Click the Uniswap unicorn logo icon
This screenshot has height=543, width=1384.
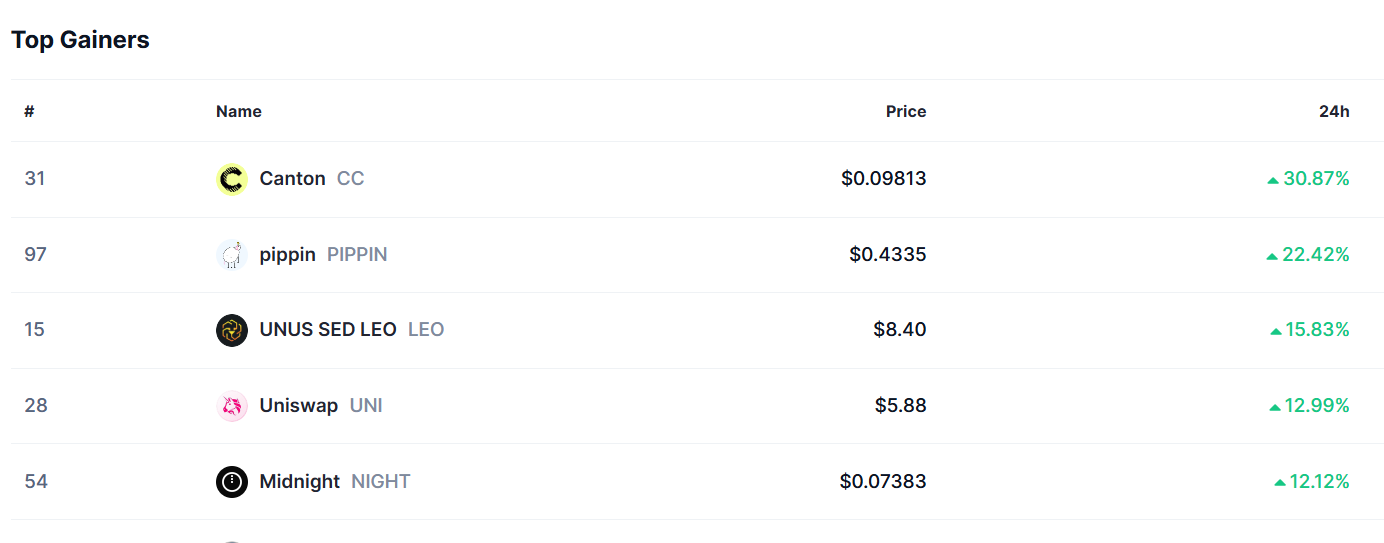[x=232, y=406]
